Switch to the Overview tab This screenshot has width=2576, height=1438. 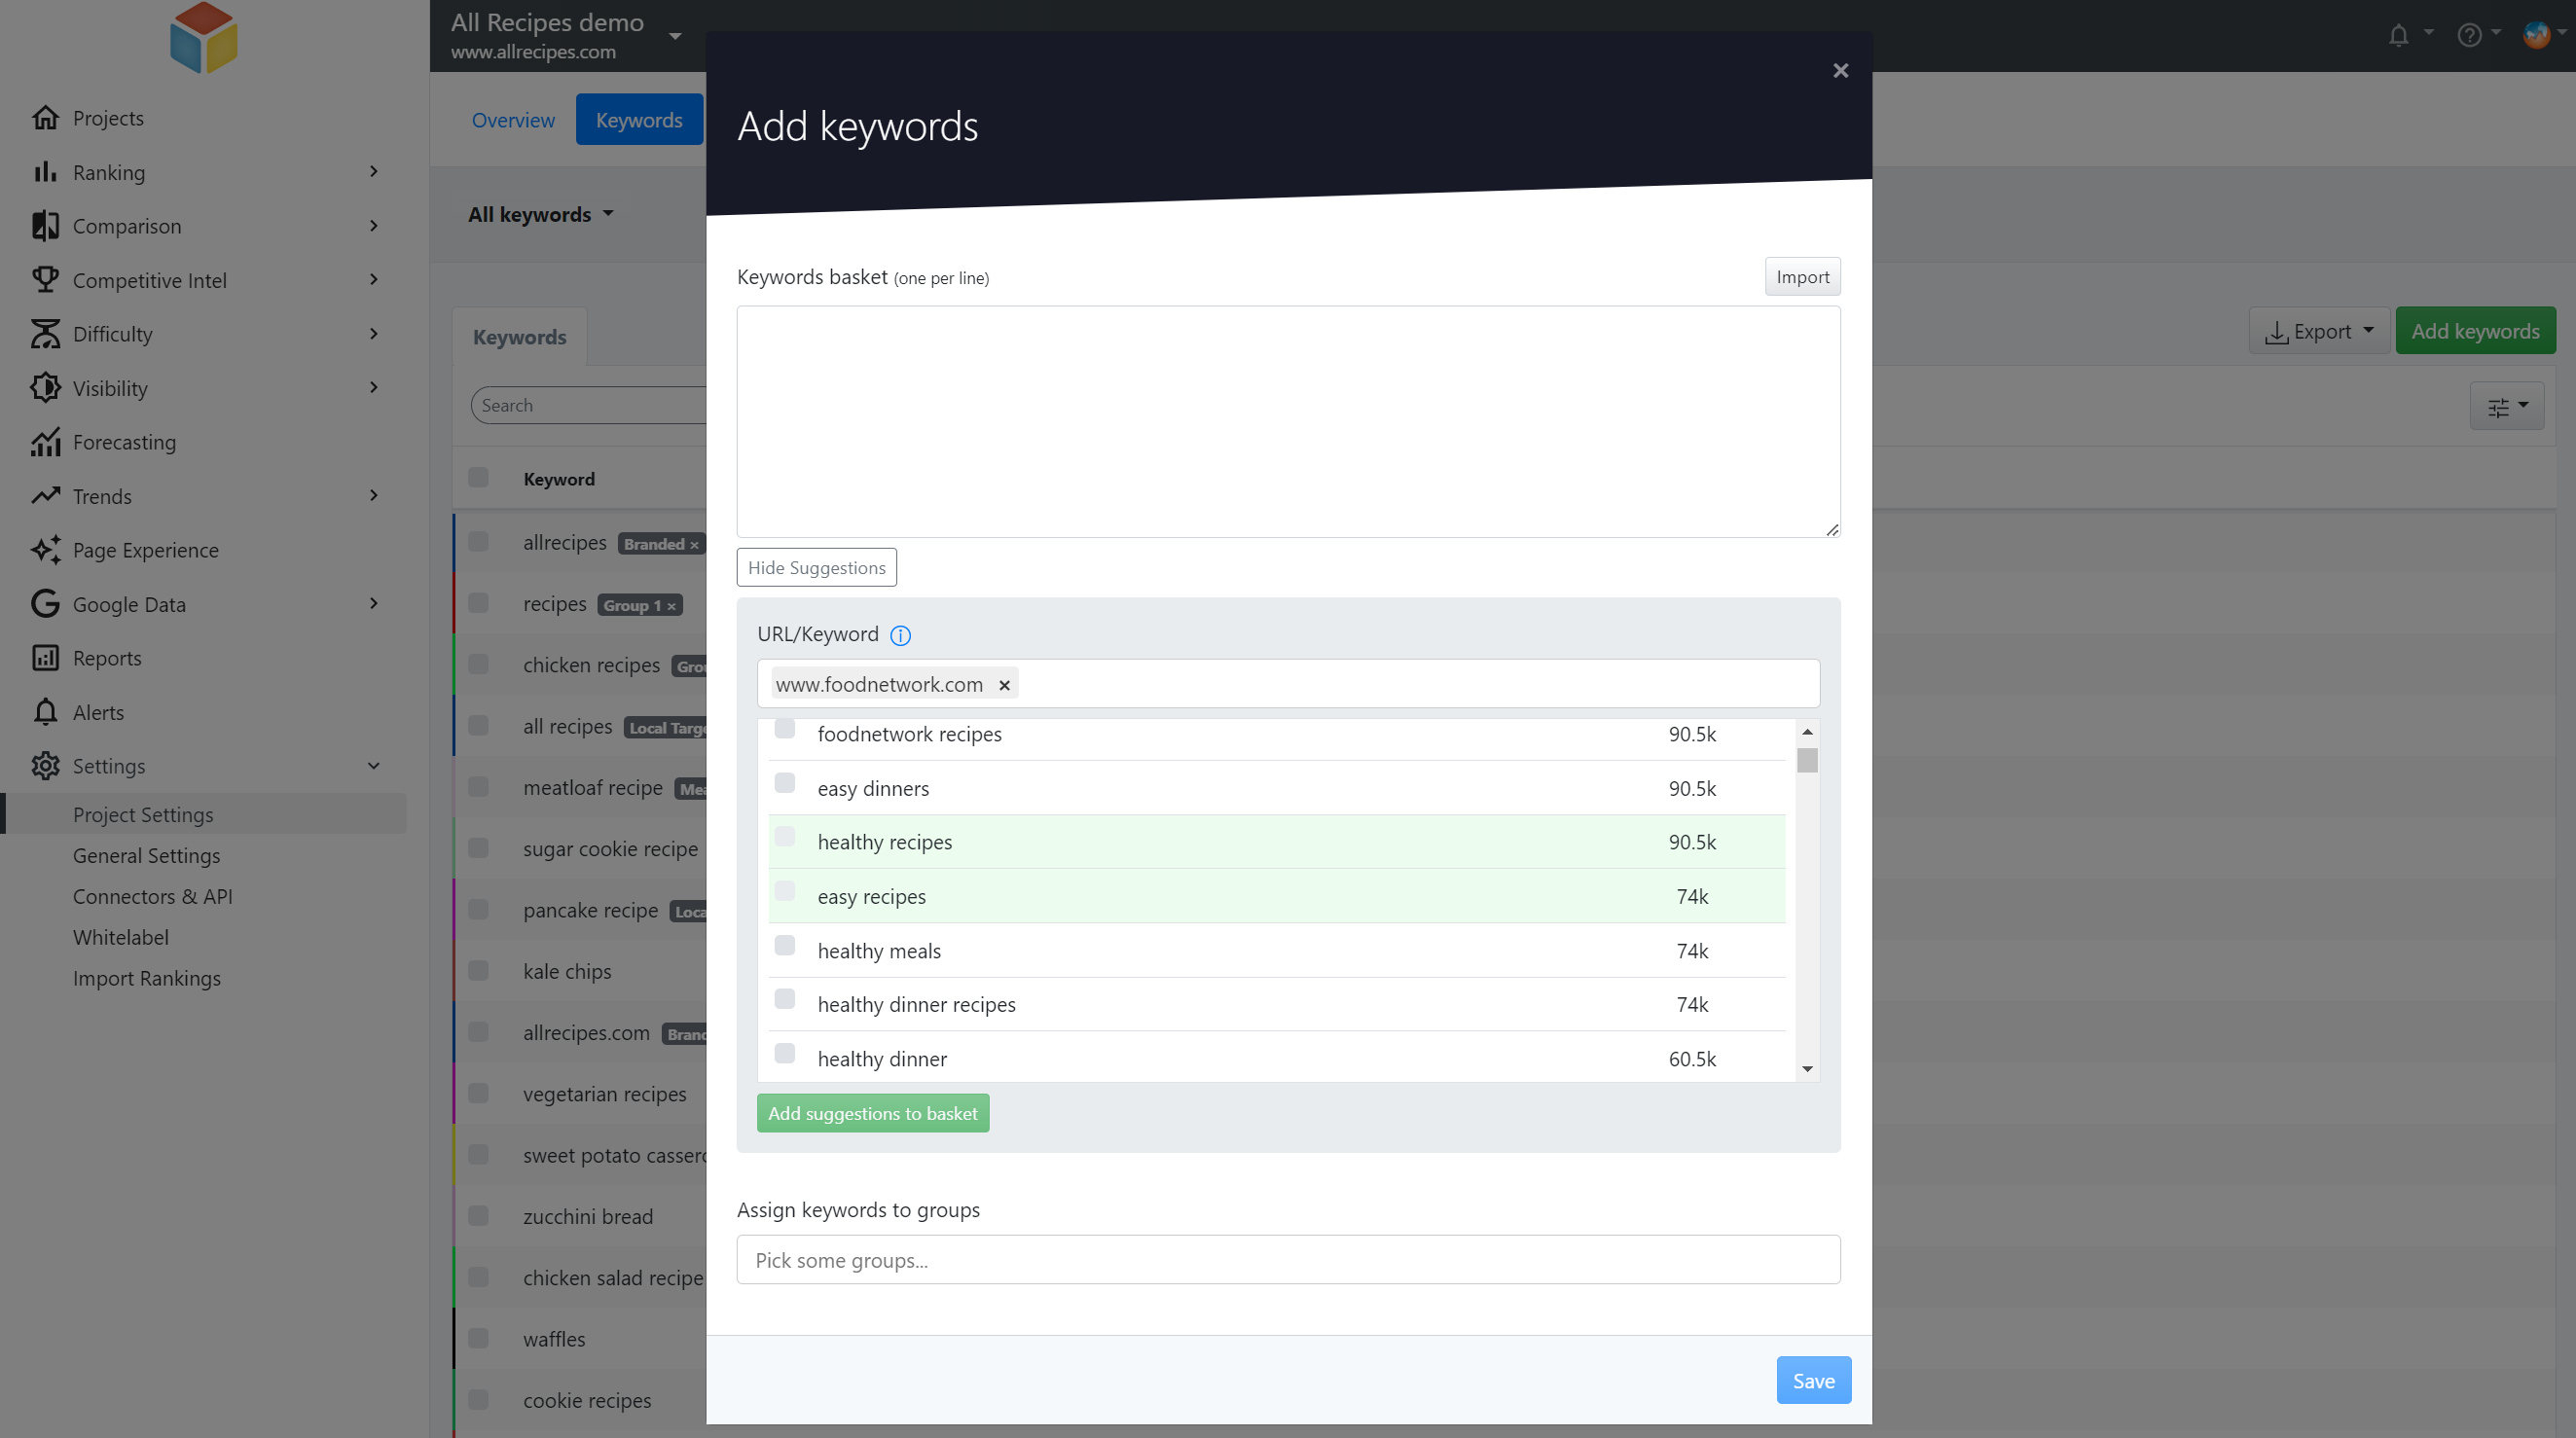[x=513, y=120]
